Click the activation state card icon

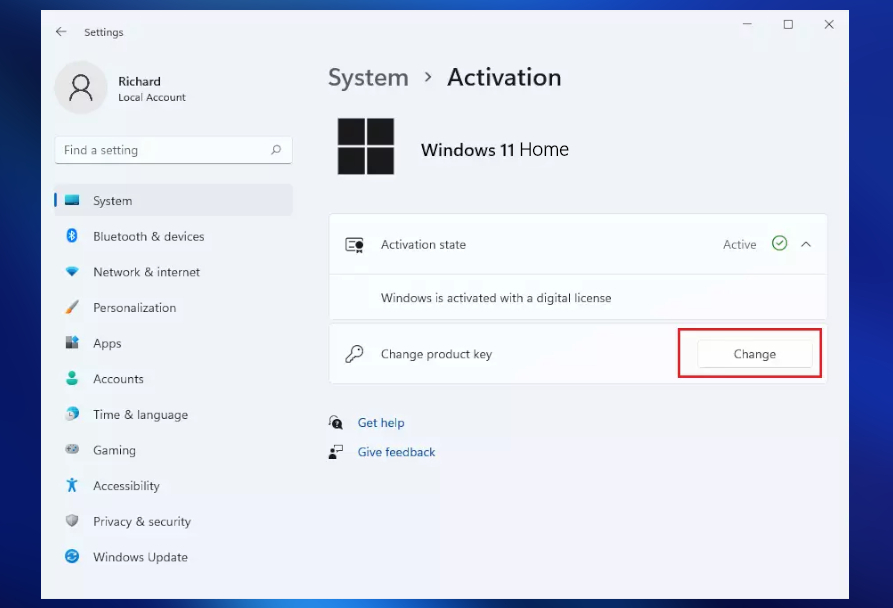coord(354,244)
